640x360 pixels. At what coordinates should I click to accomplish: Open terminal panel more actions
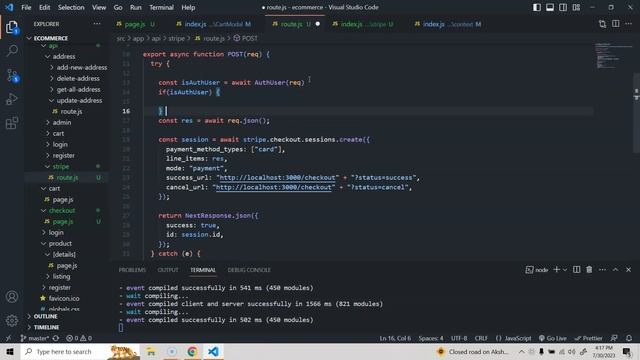pos(602,270)
